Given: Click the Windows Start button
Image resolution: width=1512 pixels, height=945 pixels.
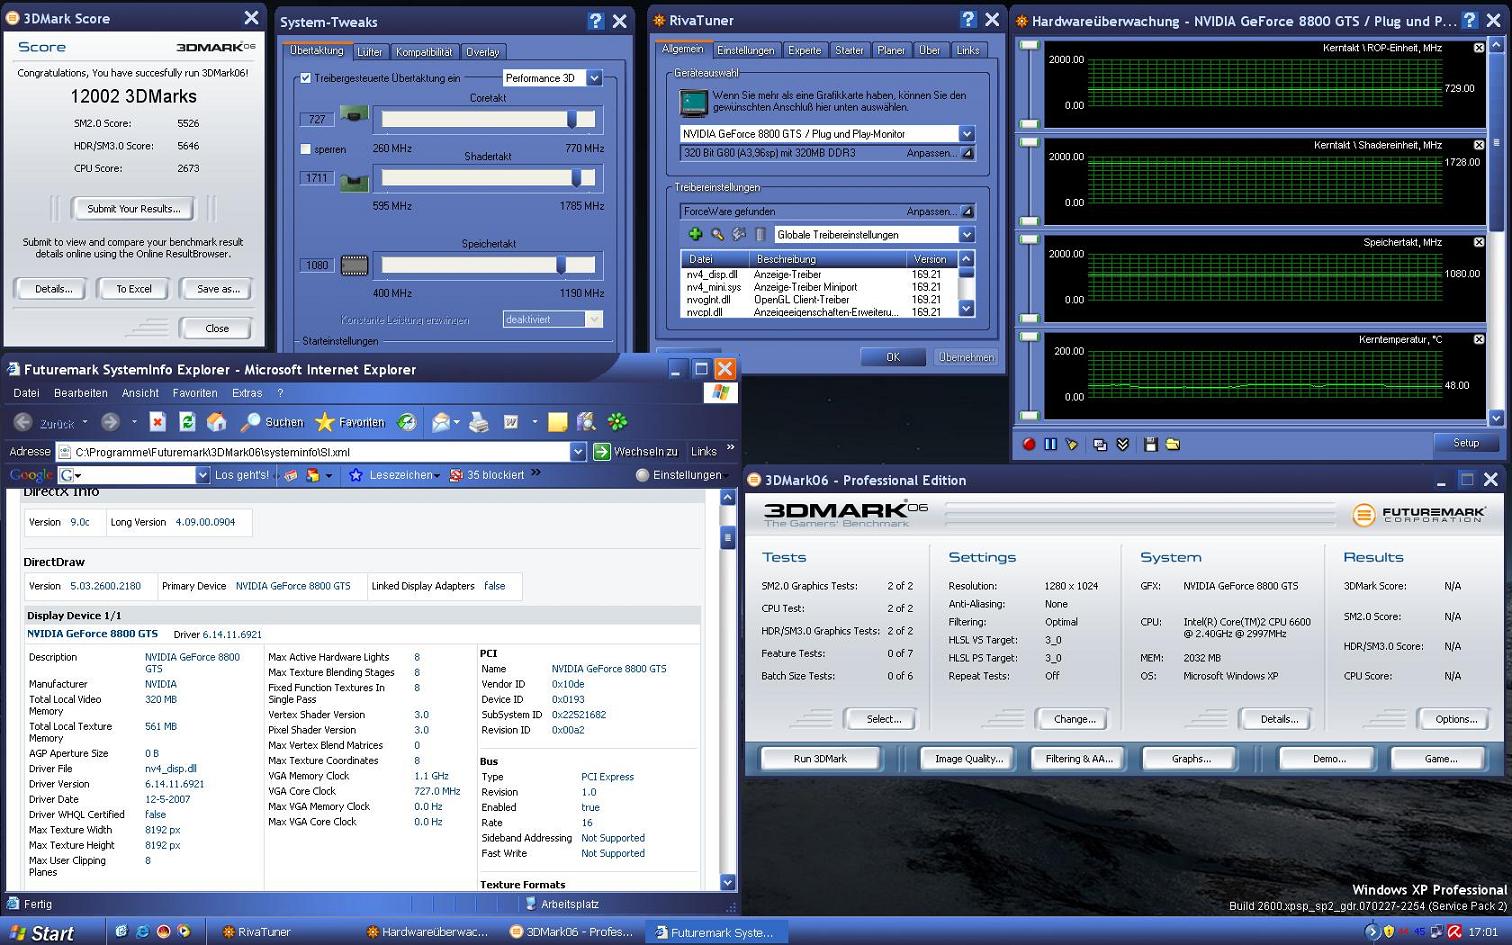Looking at the screenshot, I should point(41,932).
